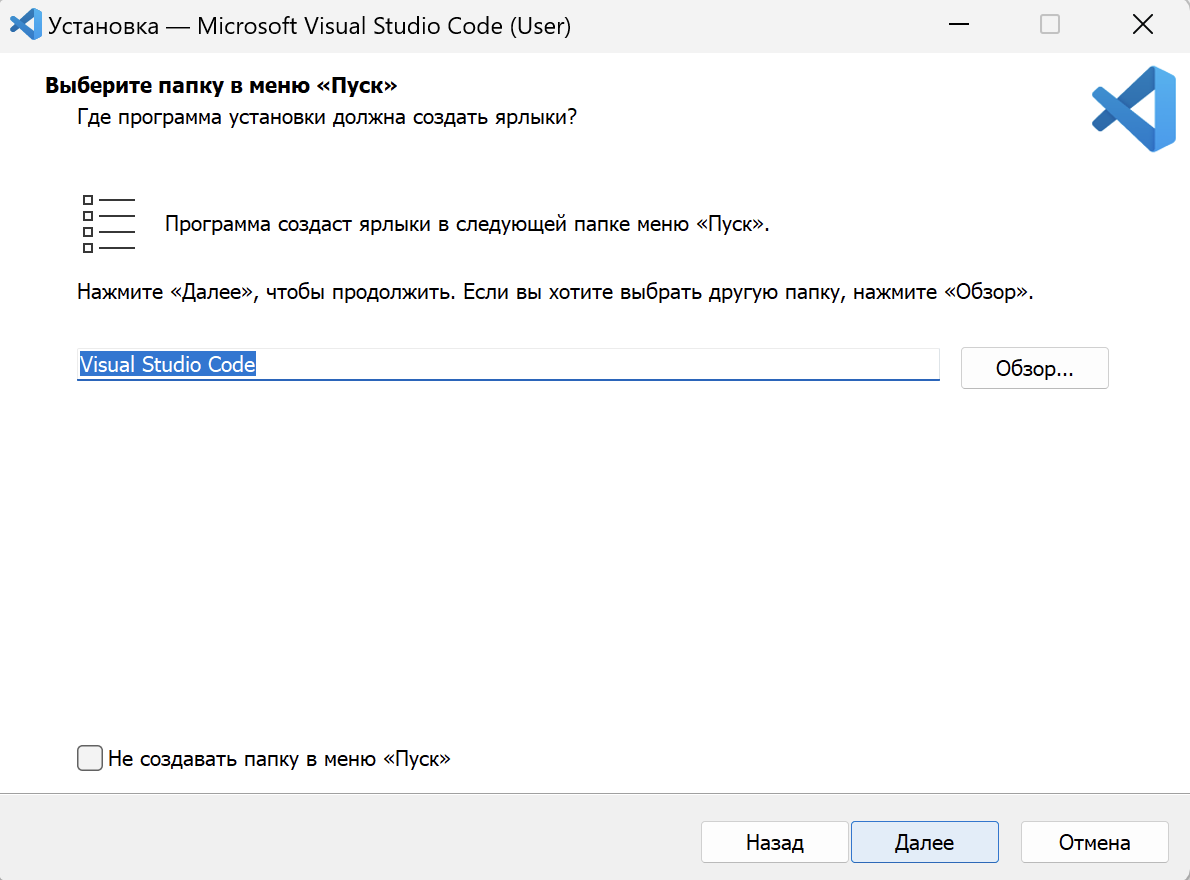Close the setup window with X
Image resolution: width=1190 pixels, height=880 pixels.
(x=1142, y=25)
